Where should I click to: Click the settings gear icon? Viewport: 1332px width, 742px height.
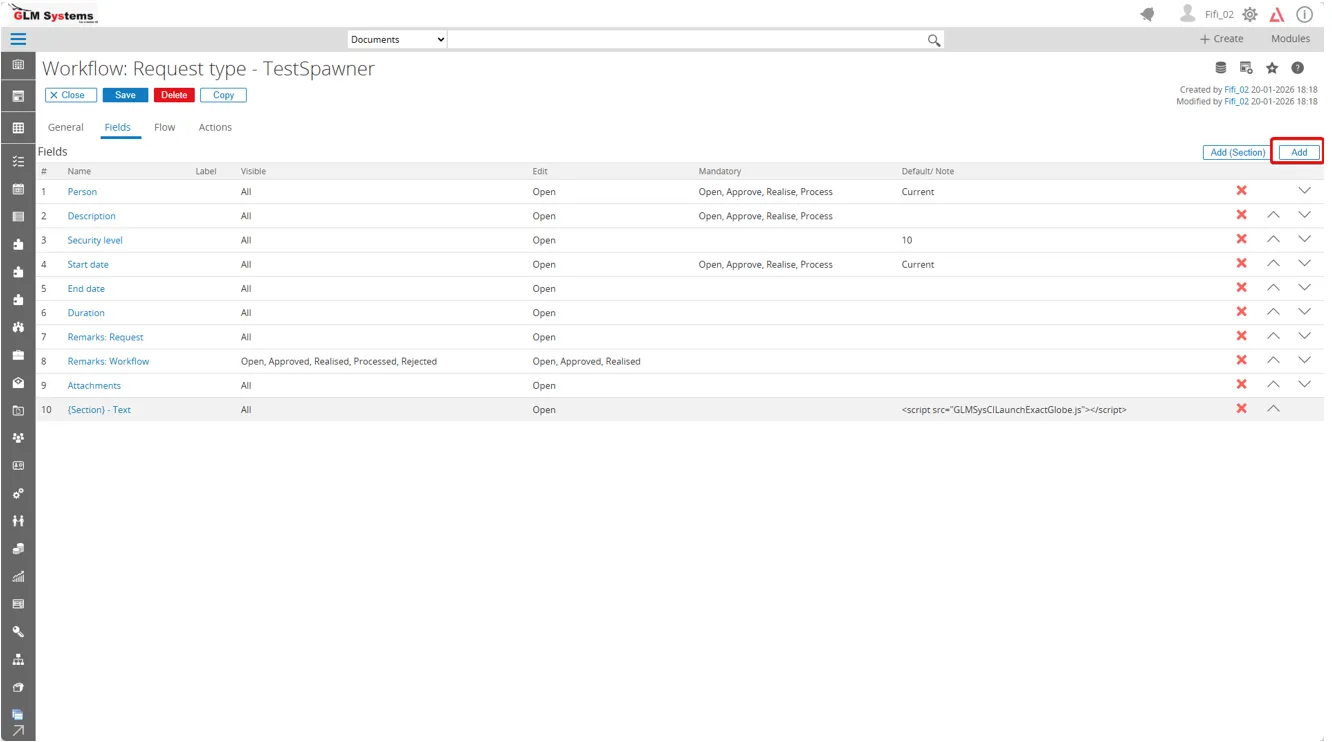point(1249,15)
